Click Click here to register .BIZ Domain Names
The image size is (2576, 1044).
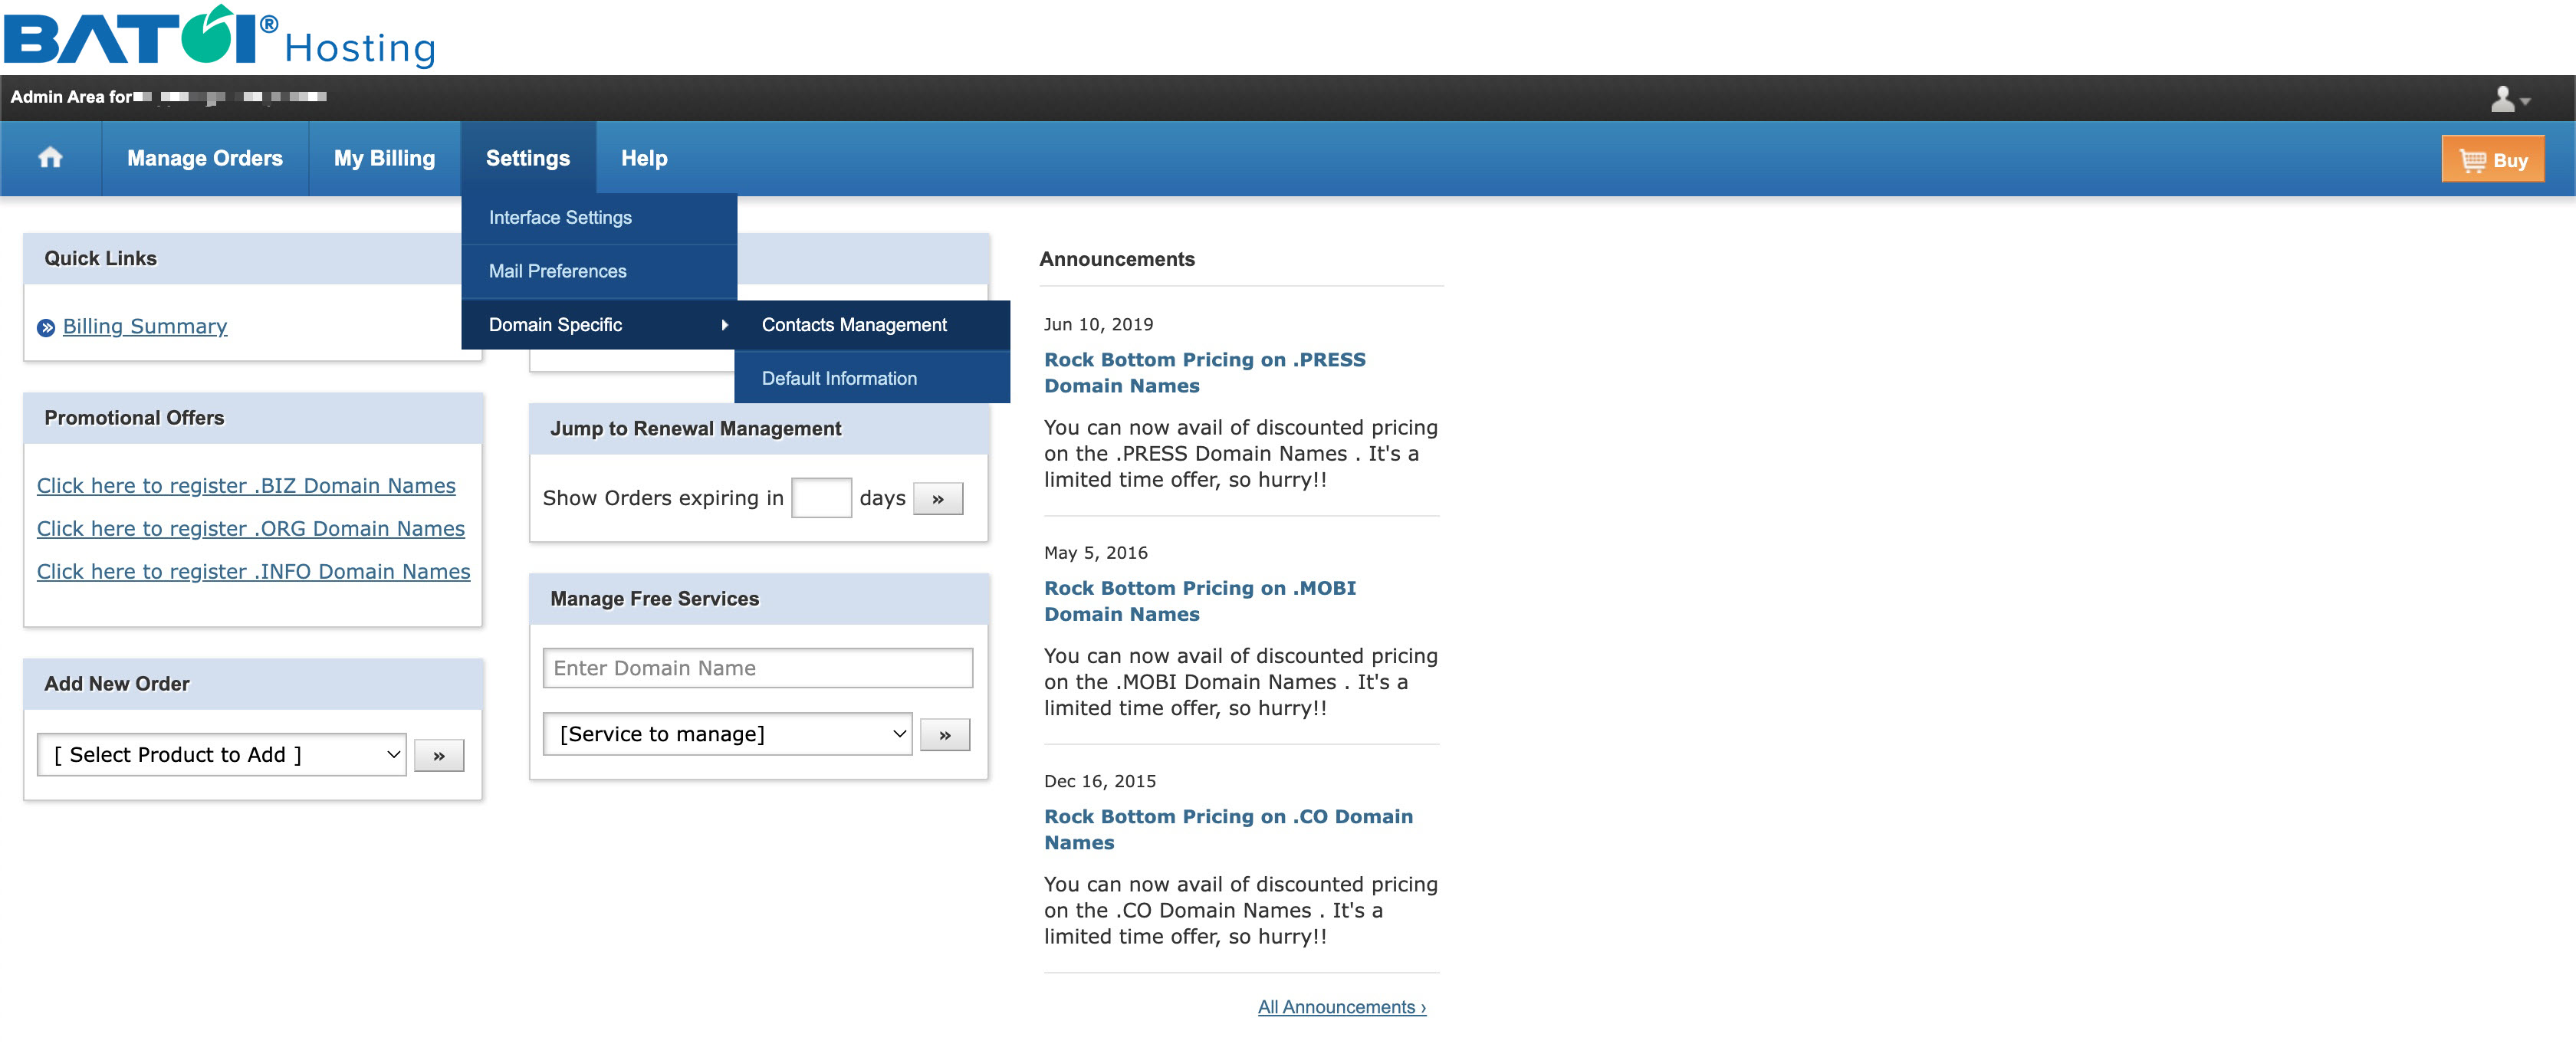(x=246, y=484)
